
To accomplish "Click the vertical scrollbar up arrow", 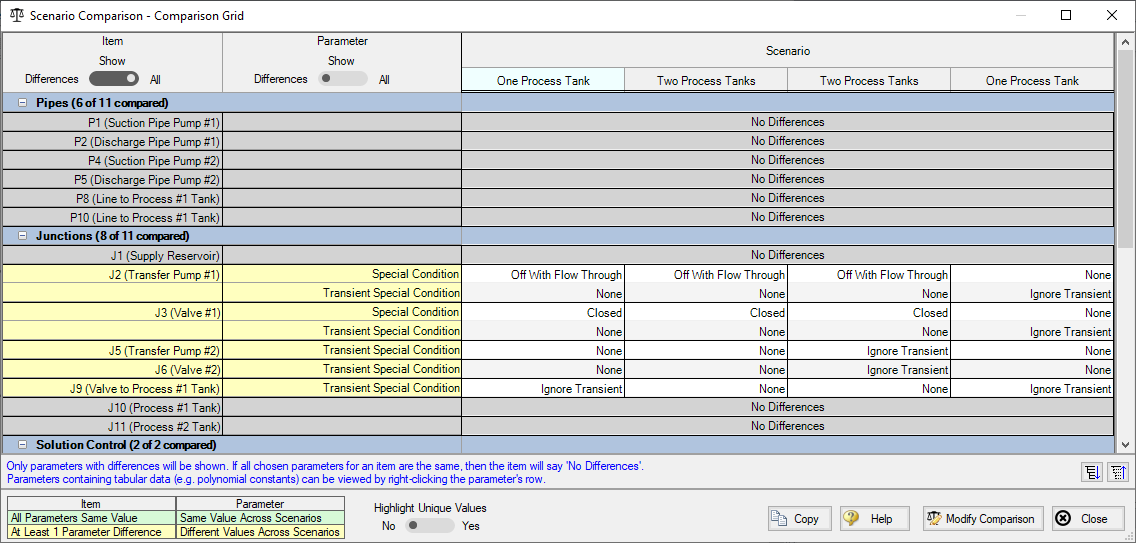I will pos(1124,41).
